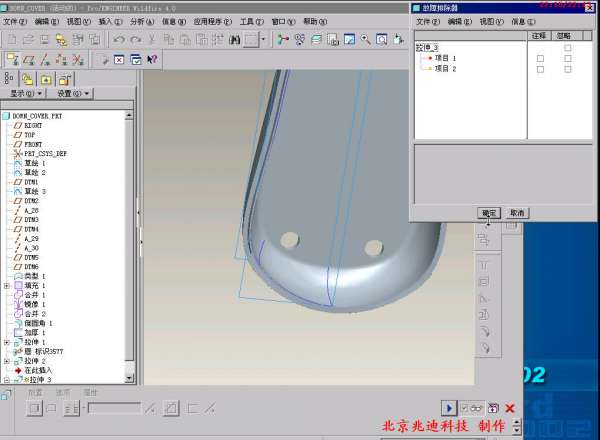The width and height of the screenshot is (600, 440).
Task: Click the zoom magnifier toolbar icon
Action: pos(367,40)
